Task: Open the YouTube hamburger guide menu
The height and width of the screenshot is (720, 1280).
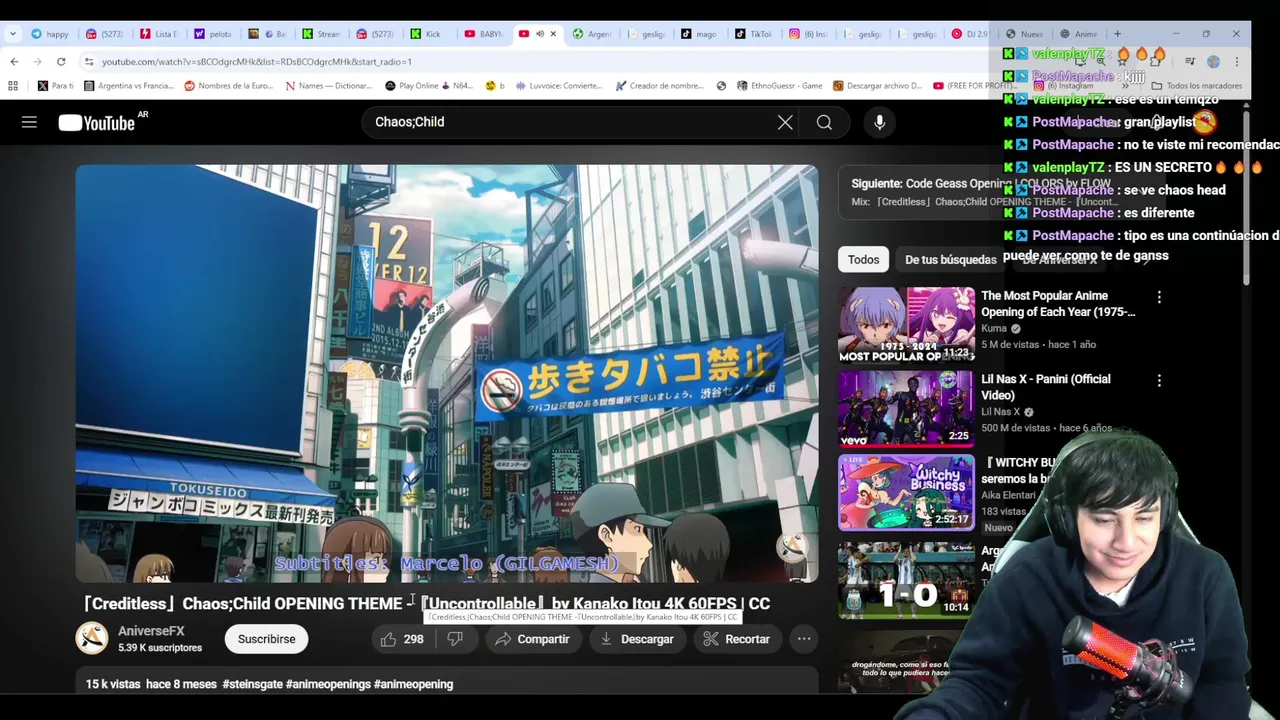Action: [x=29, y=122]
